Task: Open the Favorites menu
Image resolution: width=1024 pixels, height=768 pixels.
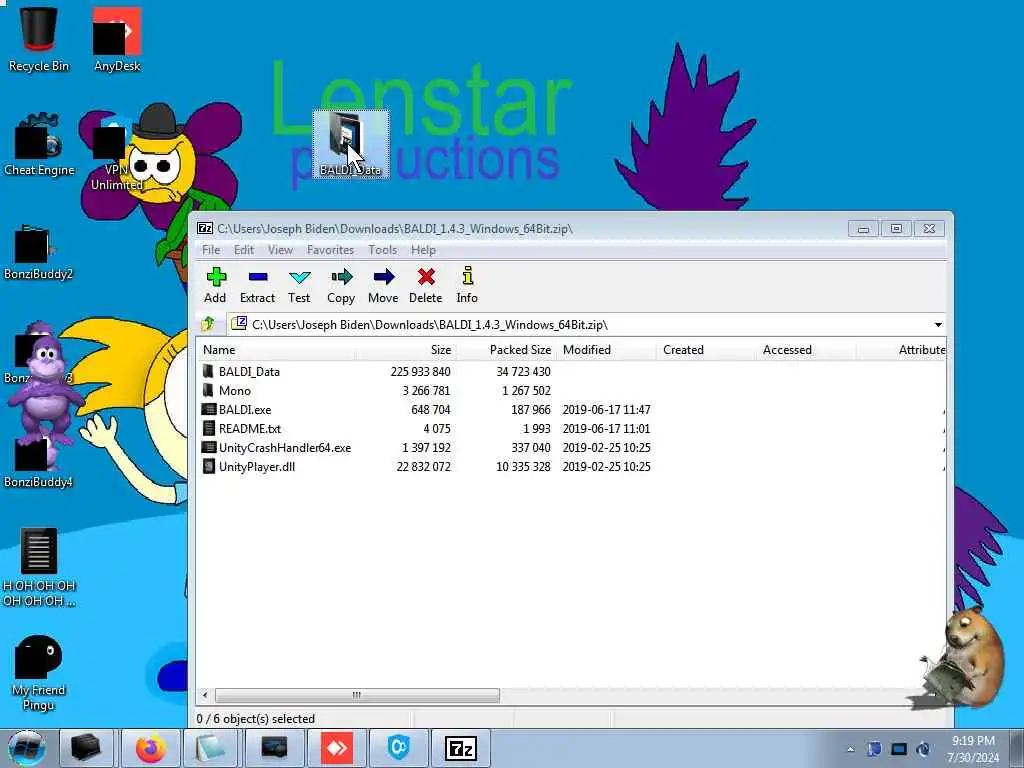Action: (330, 250)
